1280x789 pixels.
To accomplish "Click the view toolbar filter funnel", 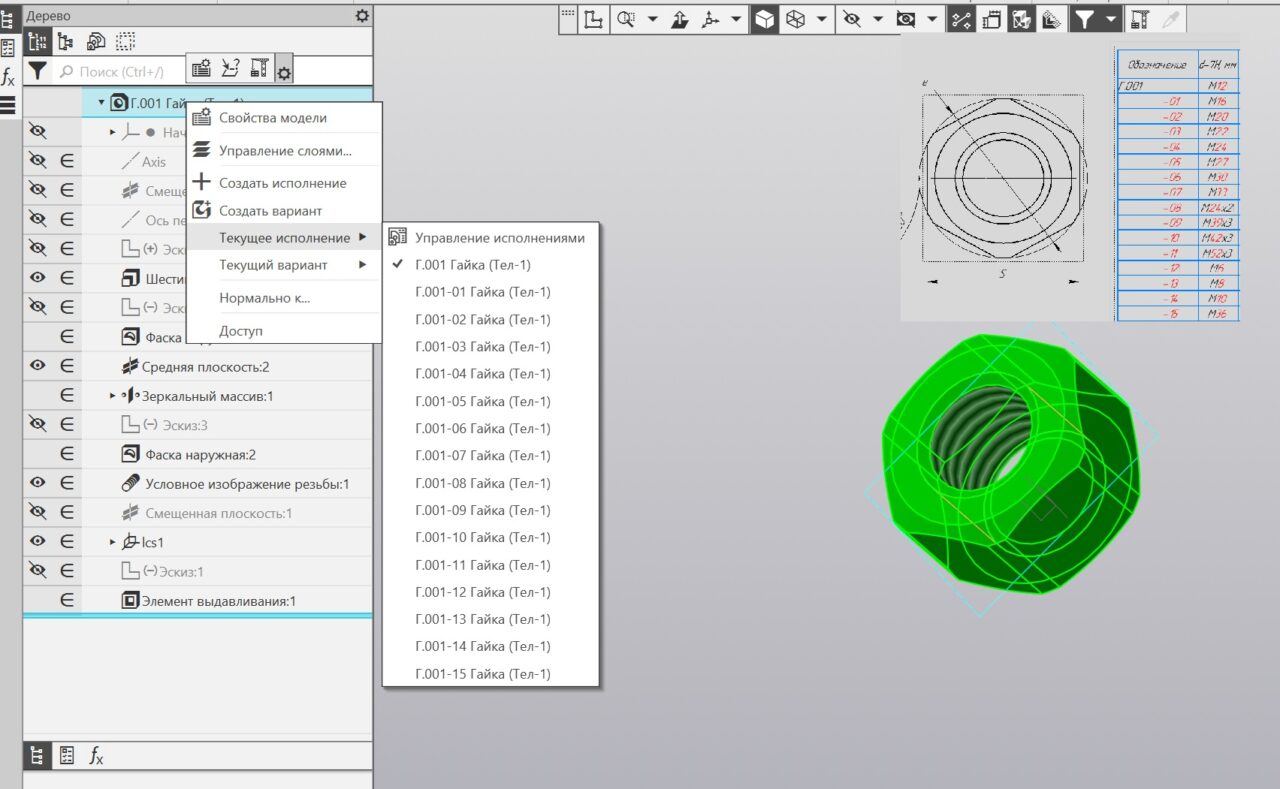I will (1084, 19).
